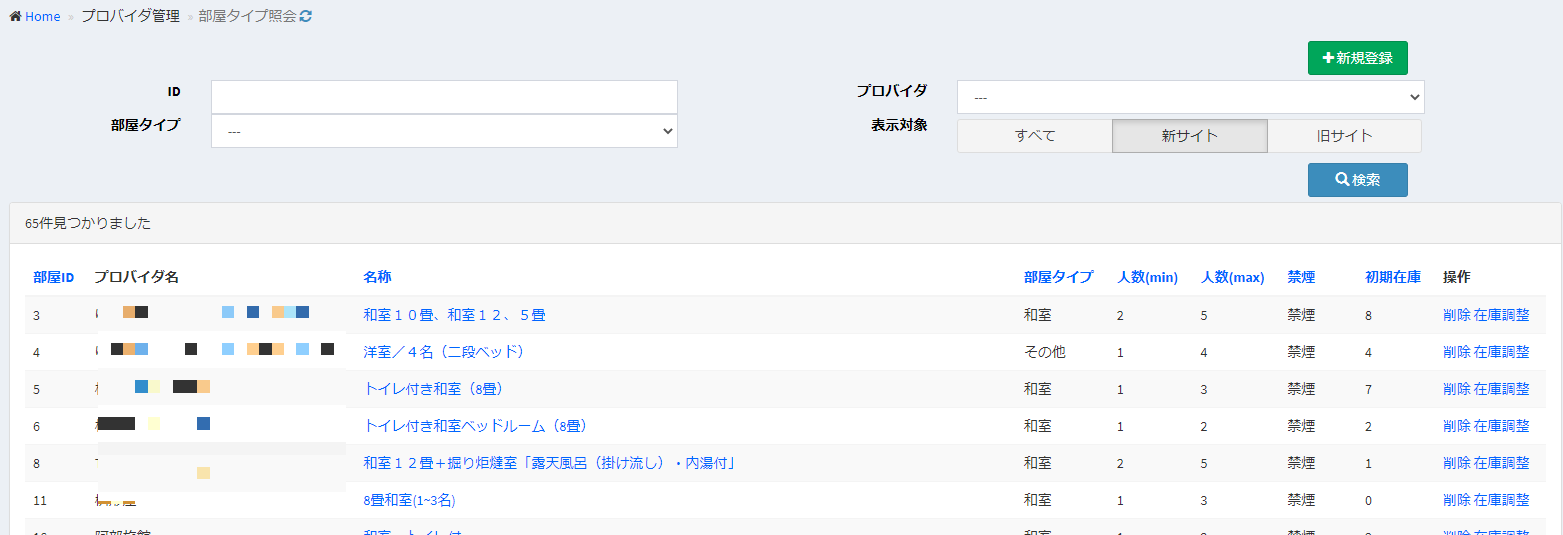1563x535 pixels.
Task: Focus the ID input field
Action: (444, 97)
